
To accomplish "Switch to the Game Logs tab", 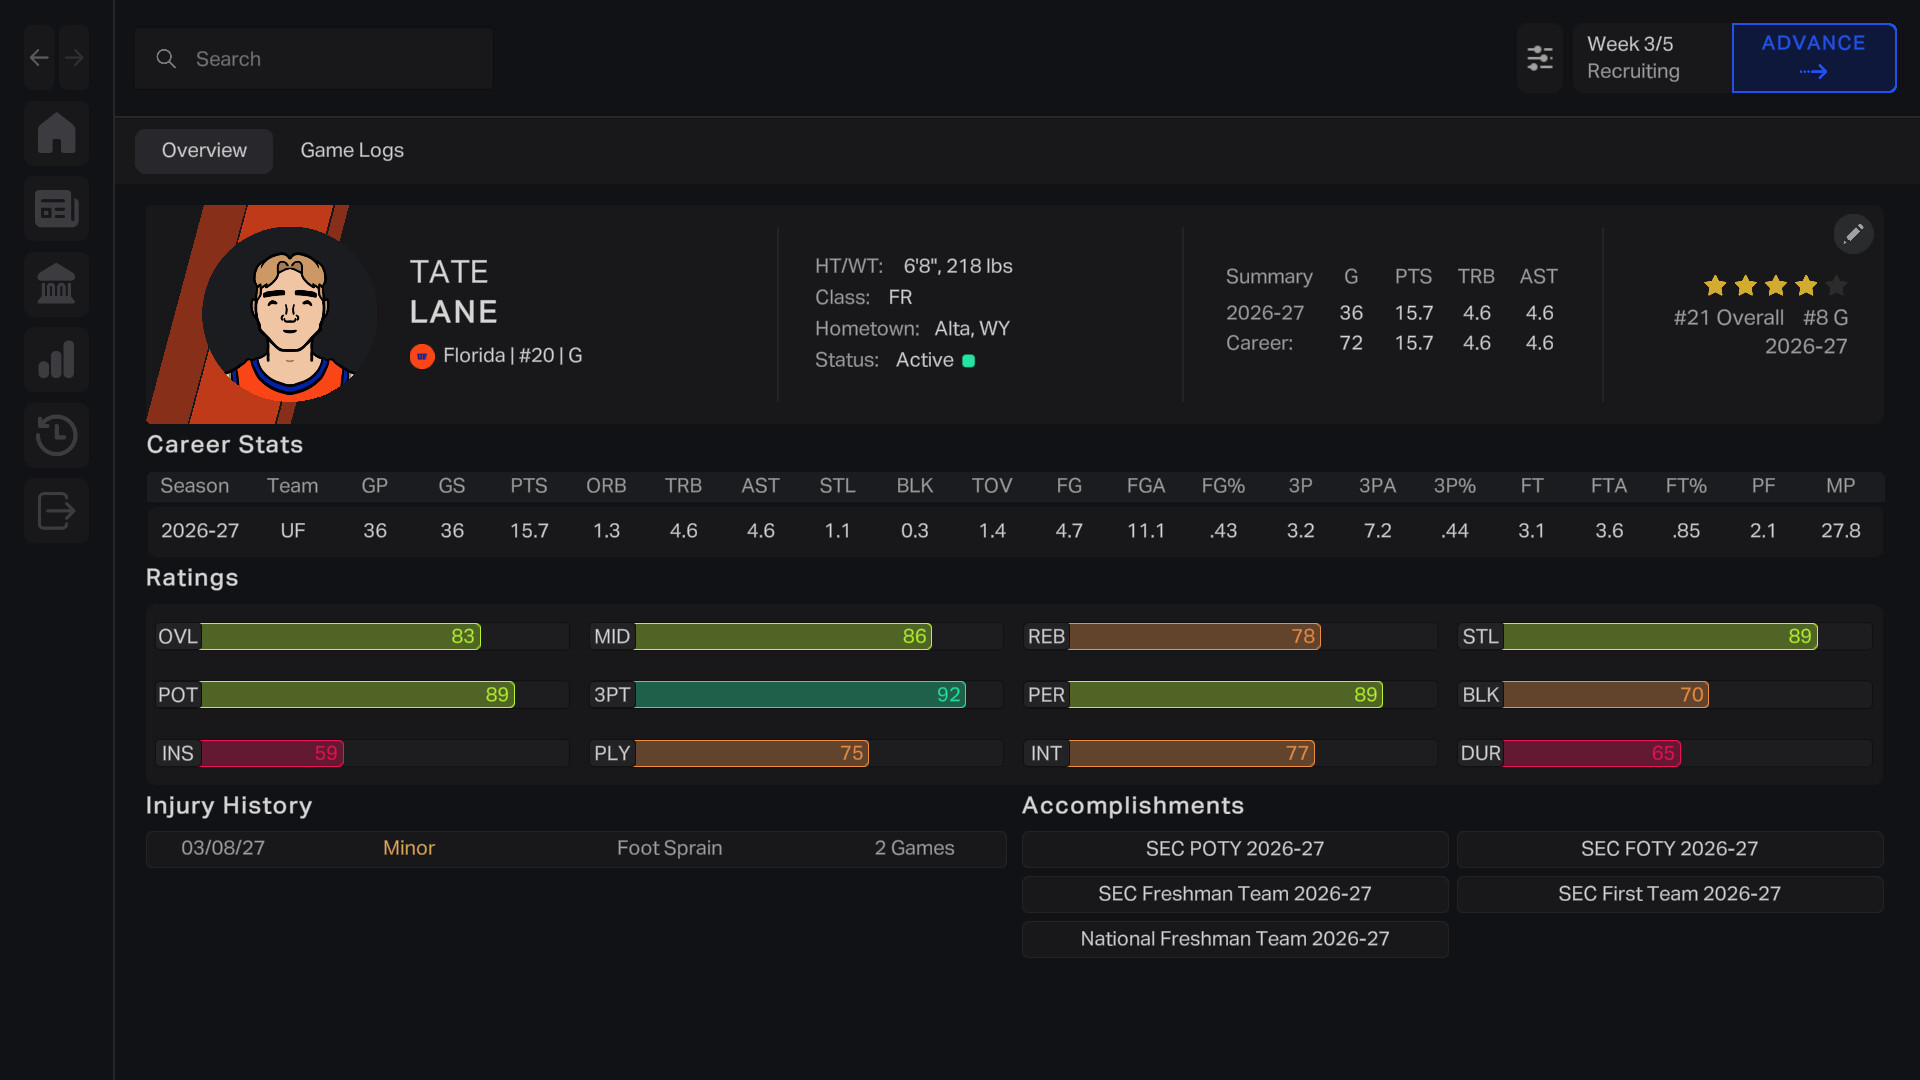I will (351, 150).
